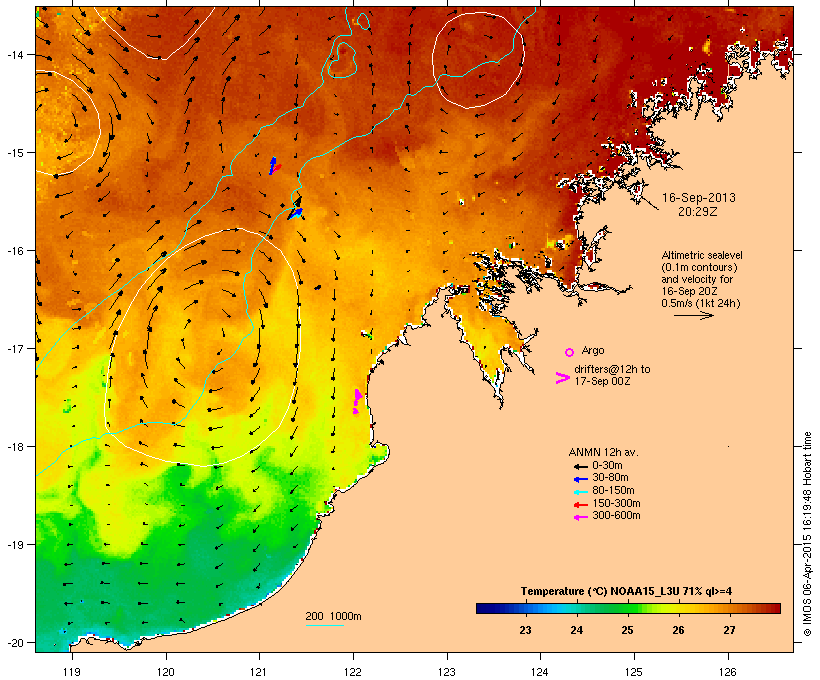The height and width of the screenshot is (680, 820).
Task: Click the longitude axis label 126
Action: (x=727, y=672)
